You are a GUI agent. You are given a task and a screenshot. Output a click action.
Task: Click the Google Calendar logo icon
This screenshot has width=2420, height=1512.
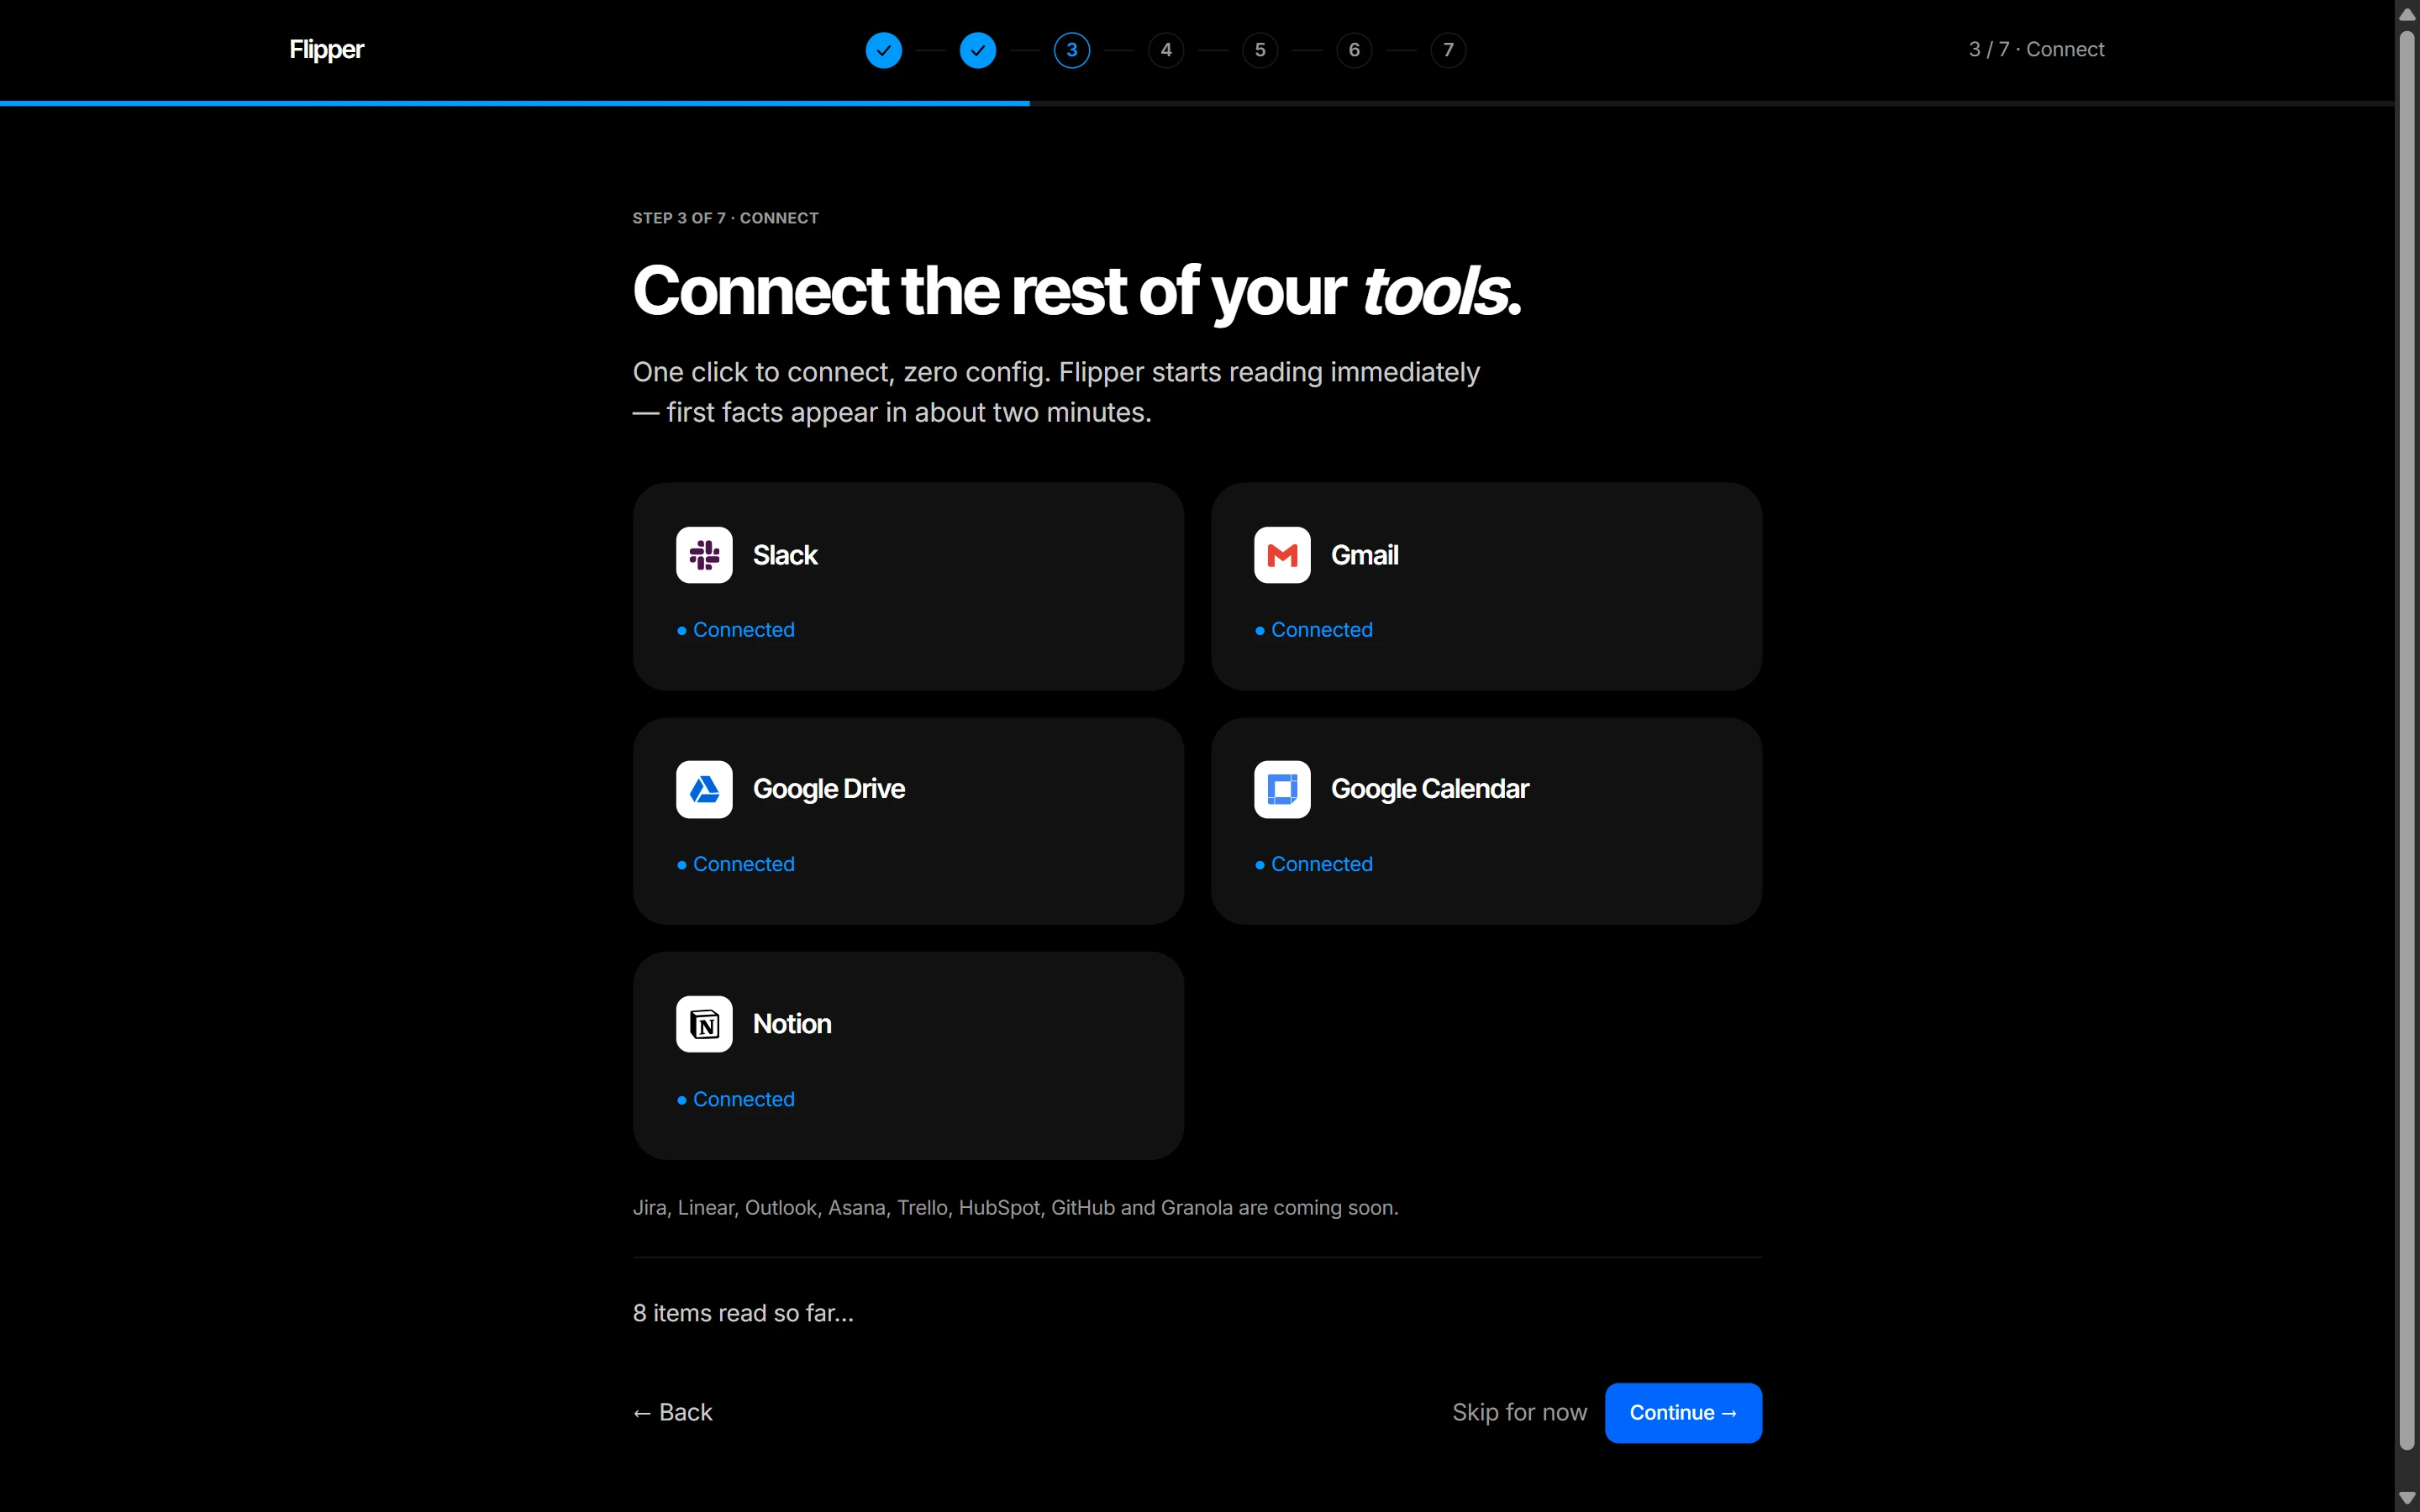pyautogui.click(x=1282, y=789)
